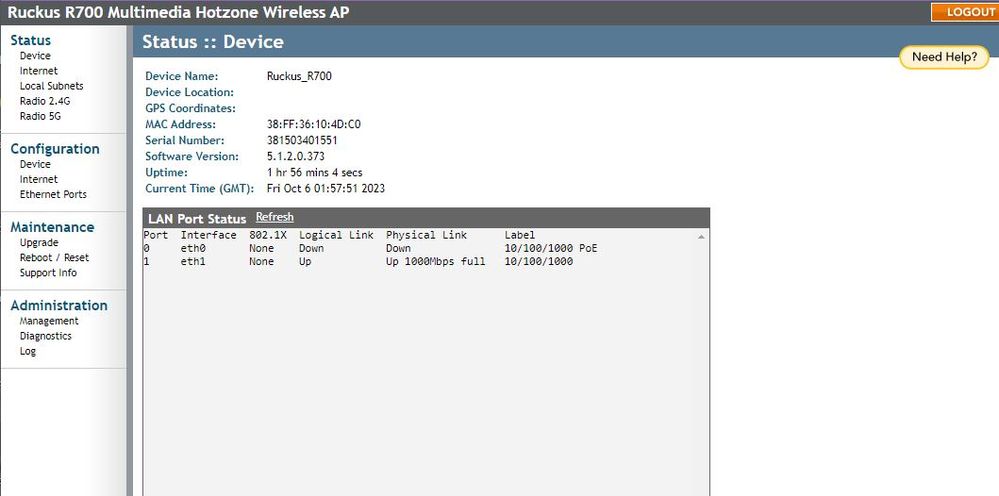View Radio 5G status
The height and width of the screenshot is (496, 999).
(x=40, y=116)
